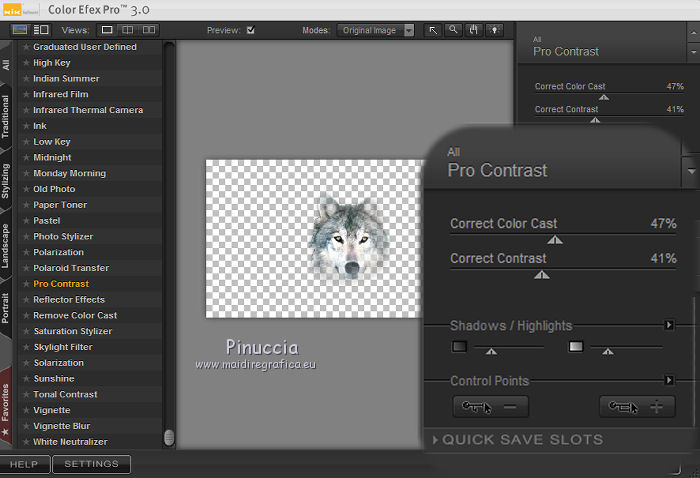Click the shadows protection dark square icon
700x478 pixels.
pyautogui.click(x=459, y=346)
